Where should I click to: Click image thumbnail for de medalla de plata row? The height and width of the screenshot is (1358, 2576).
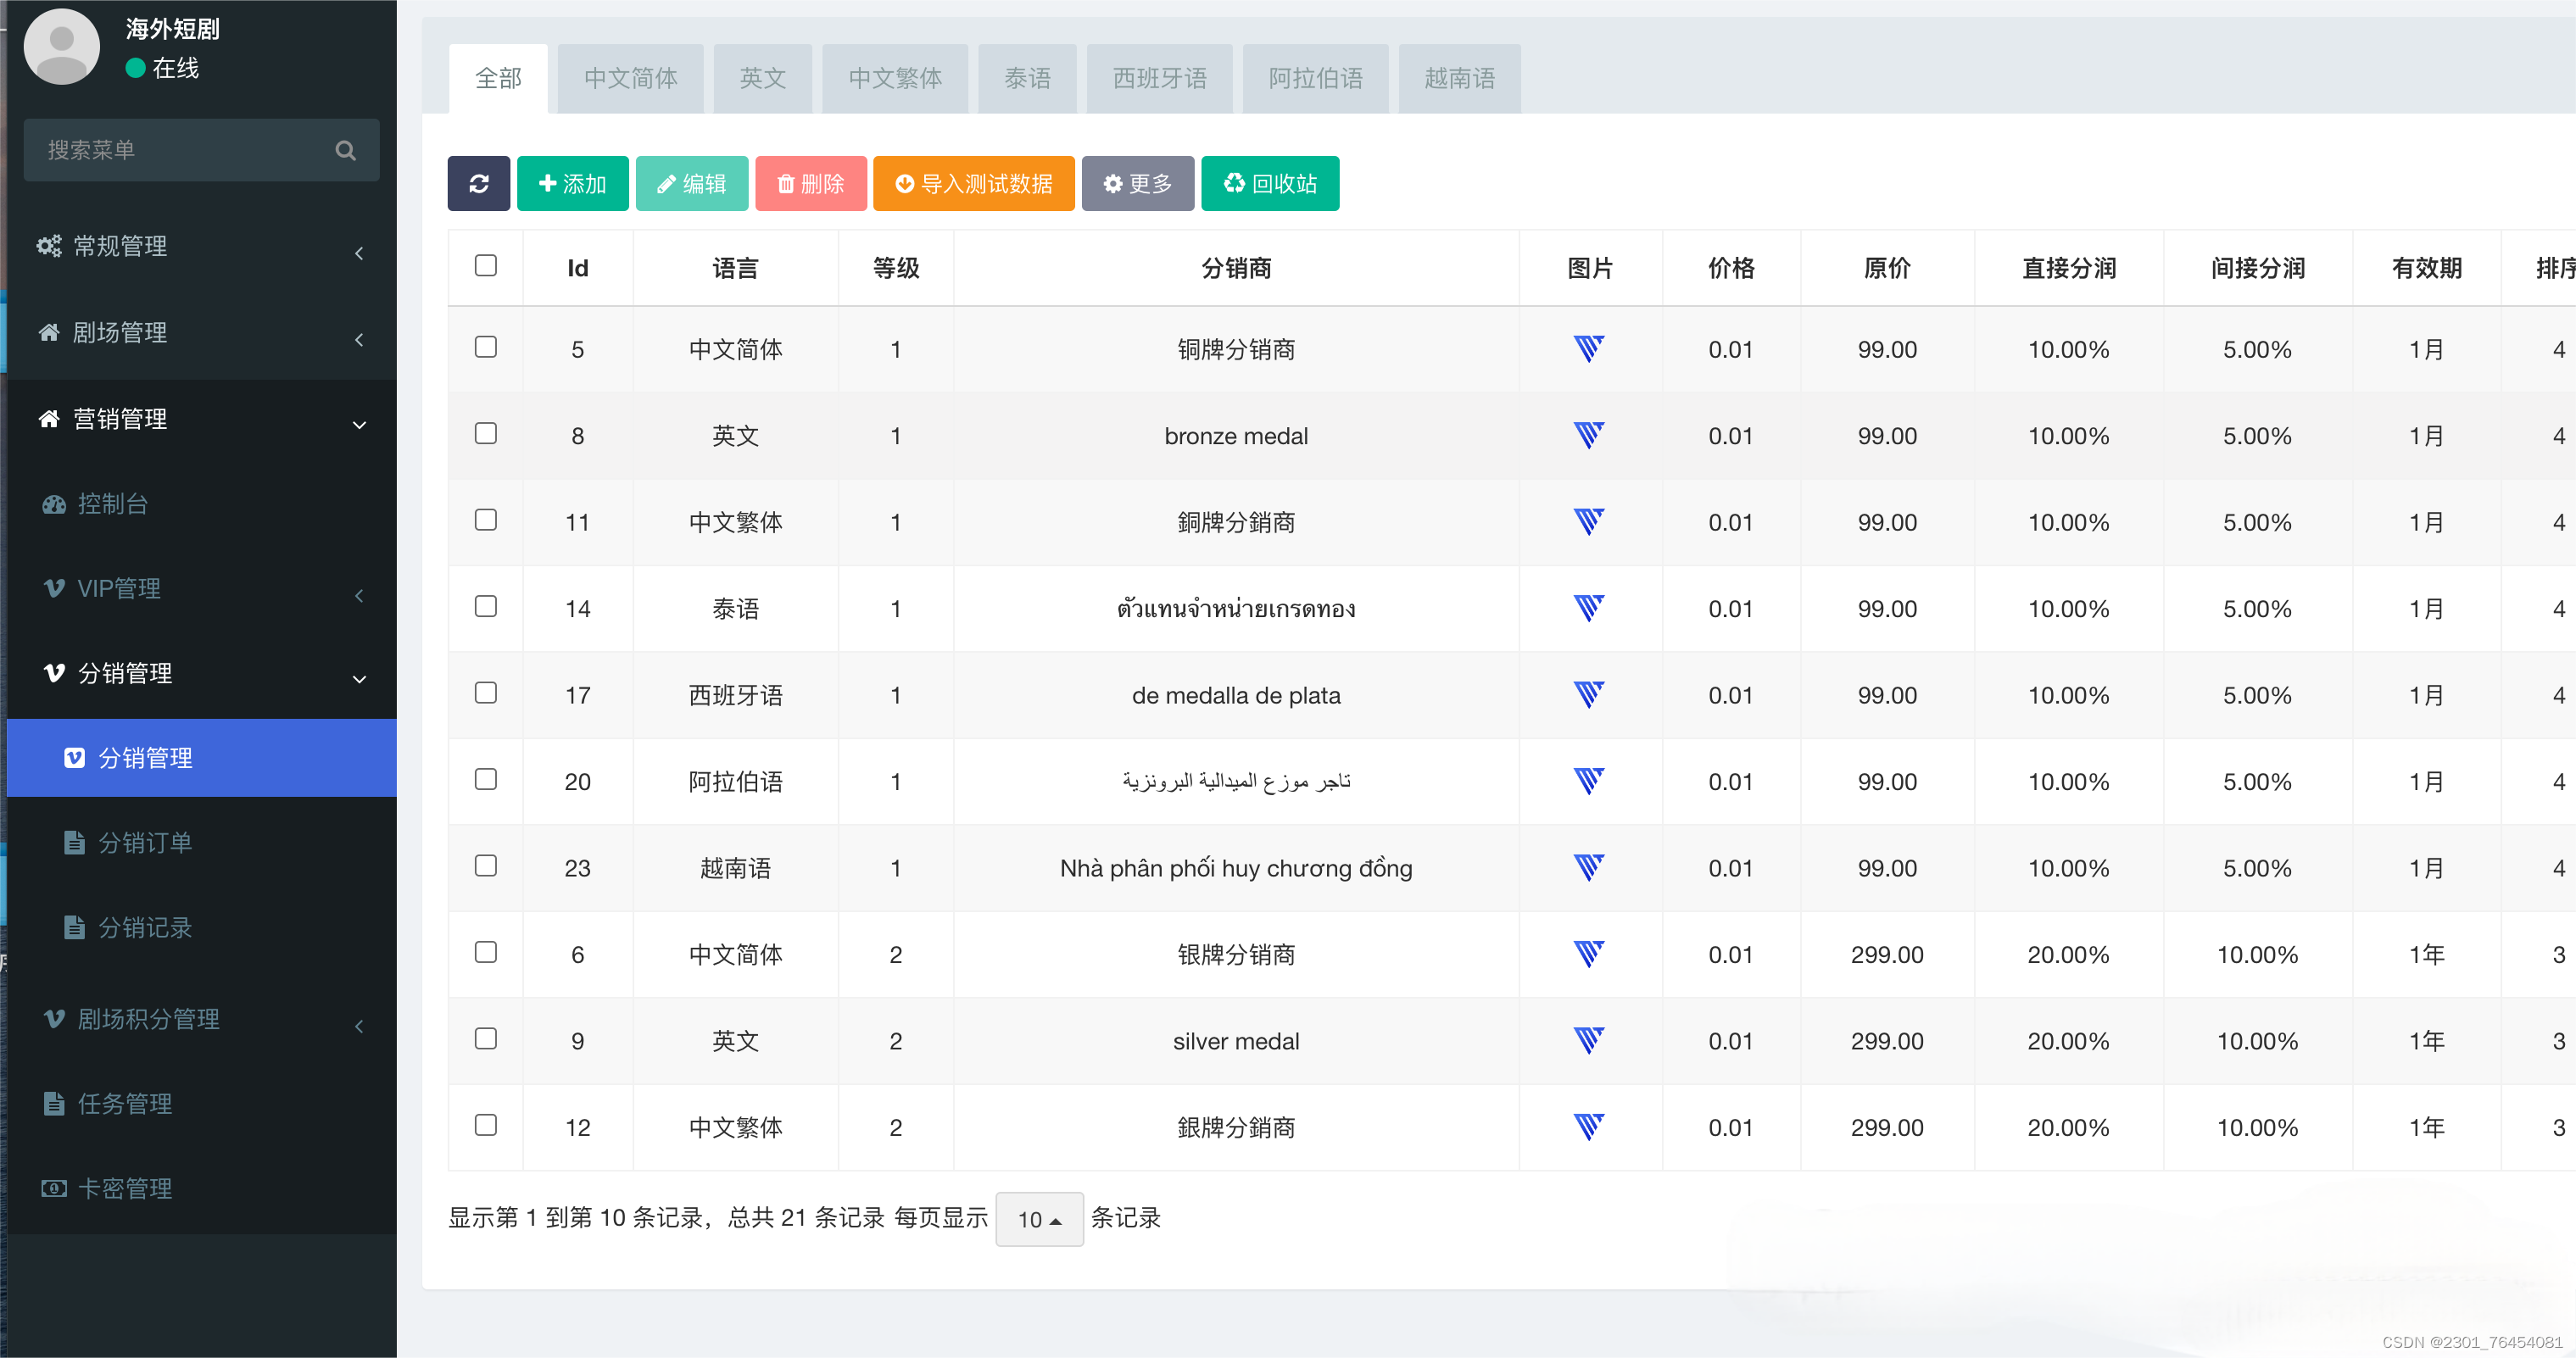[1589, 695]
